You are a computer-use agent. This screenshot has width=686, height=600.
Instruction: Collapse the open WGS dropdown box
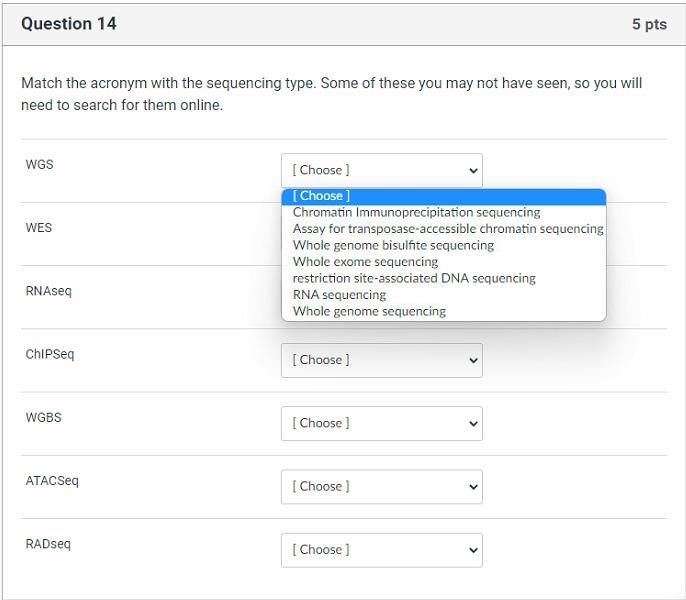click(x=381, y=170)
